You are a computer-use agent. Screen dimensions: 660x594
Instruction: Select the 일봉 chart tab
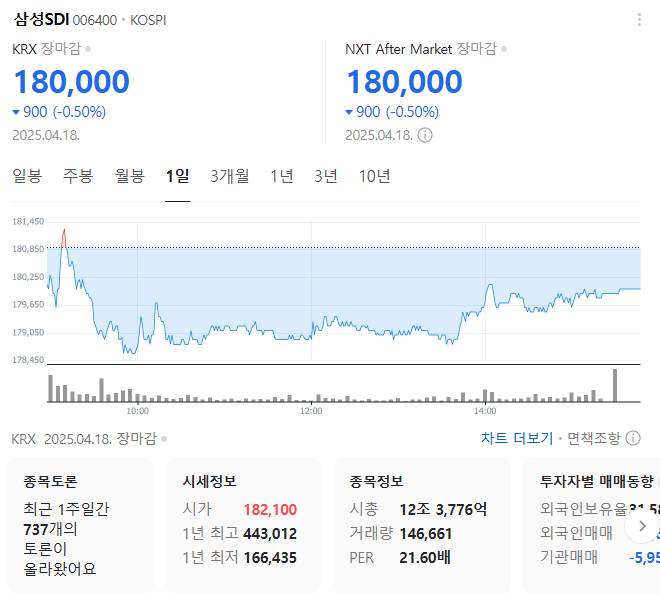tap(27, 176)
